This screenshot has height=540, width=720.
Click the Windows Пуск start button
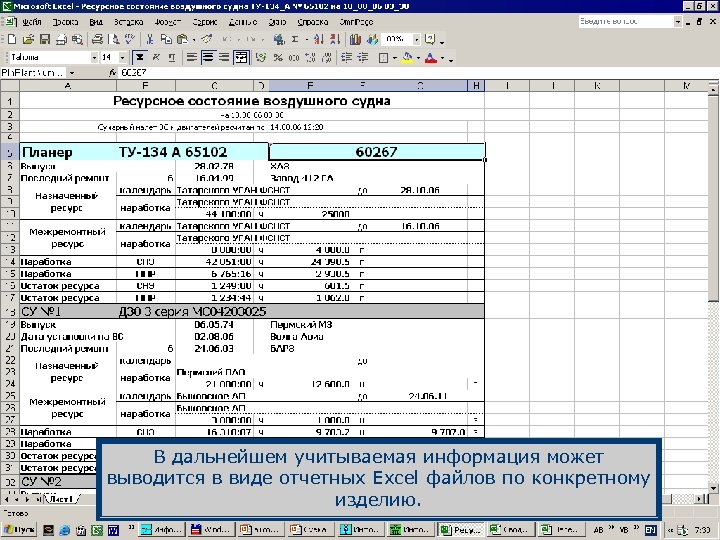19,530
